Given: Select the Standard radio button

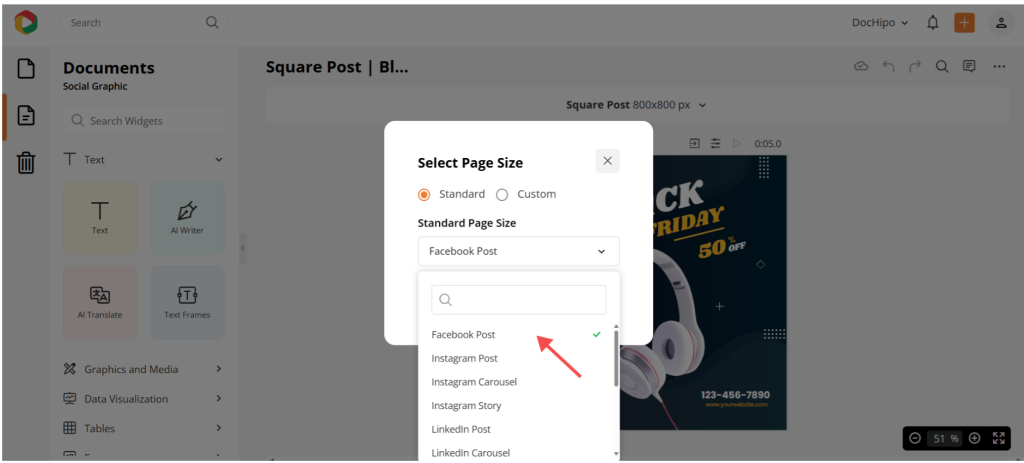Looking at the screenshot, I should (x=424, y=195).
